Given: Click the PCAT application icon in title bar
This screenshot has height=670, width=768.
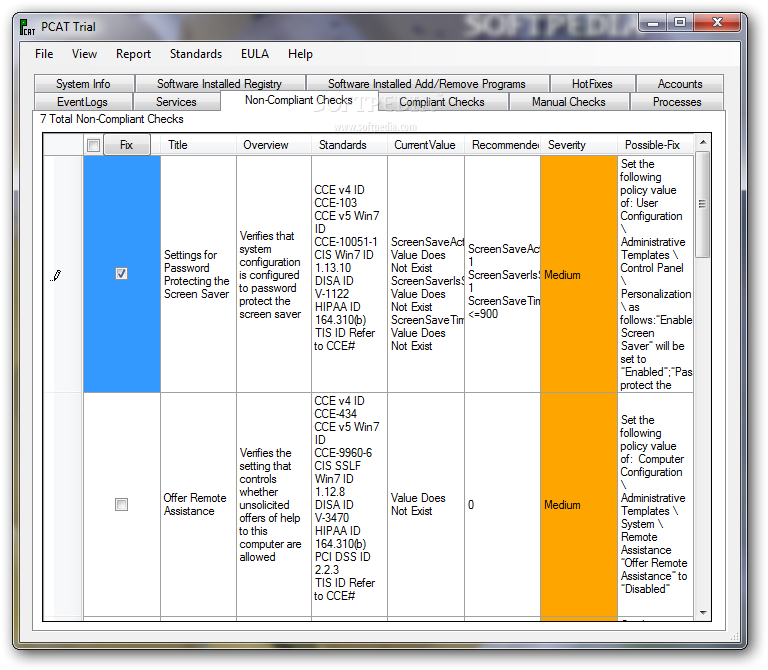Looking at the screenshot, I should point(27,27).
